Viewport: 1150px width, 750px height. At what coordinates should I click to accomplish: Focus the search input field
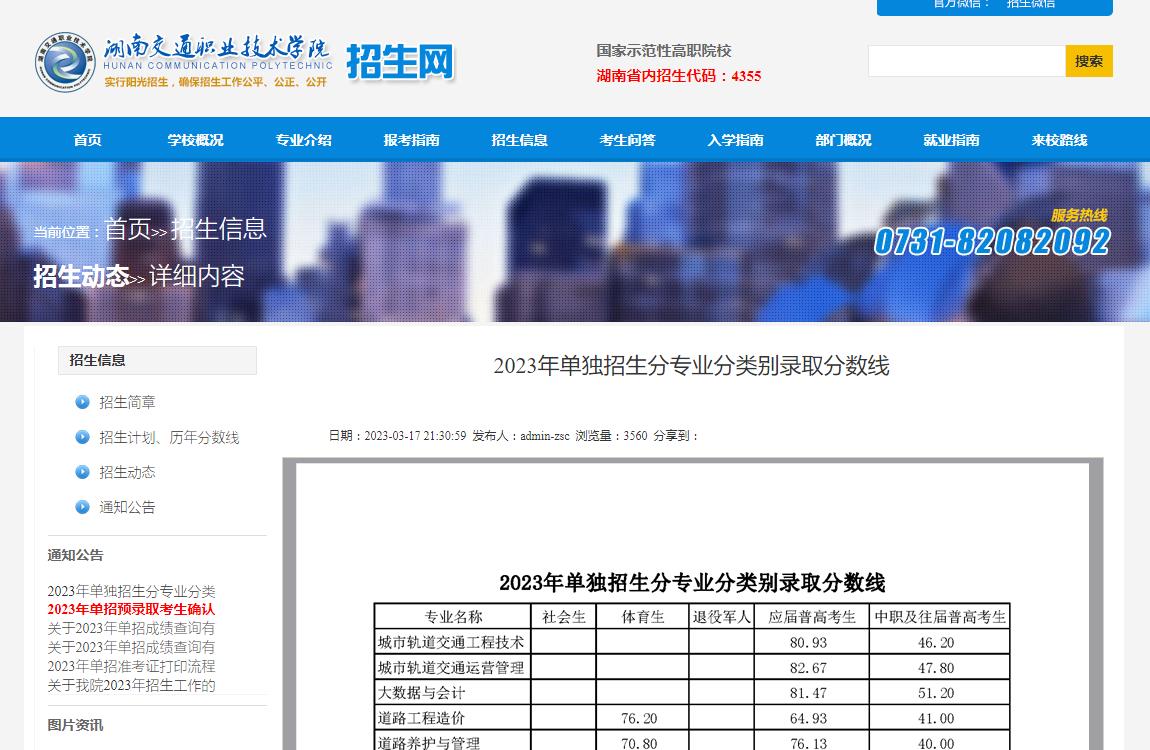967,61
